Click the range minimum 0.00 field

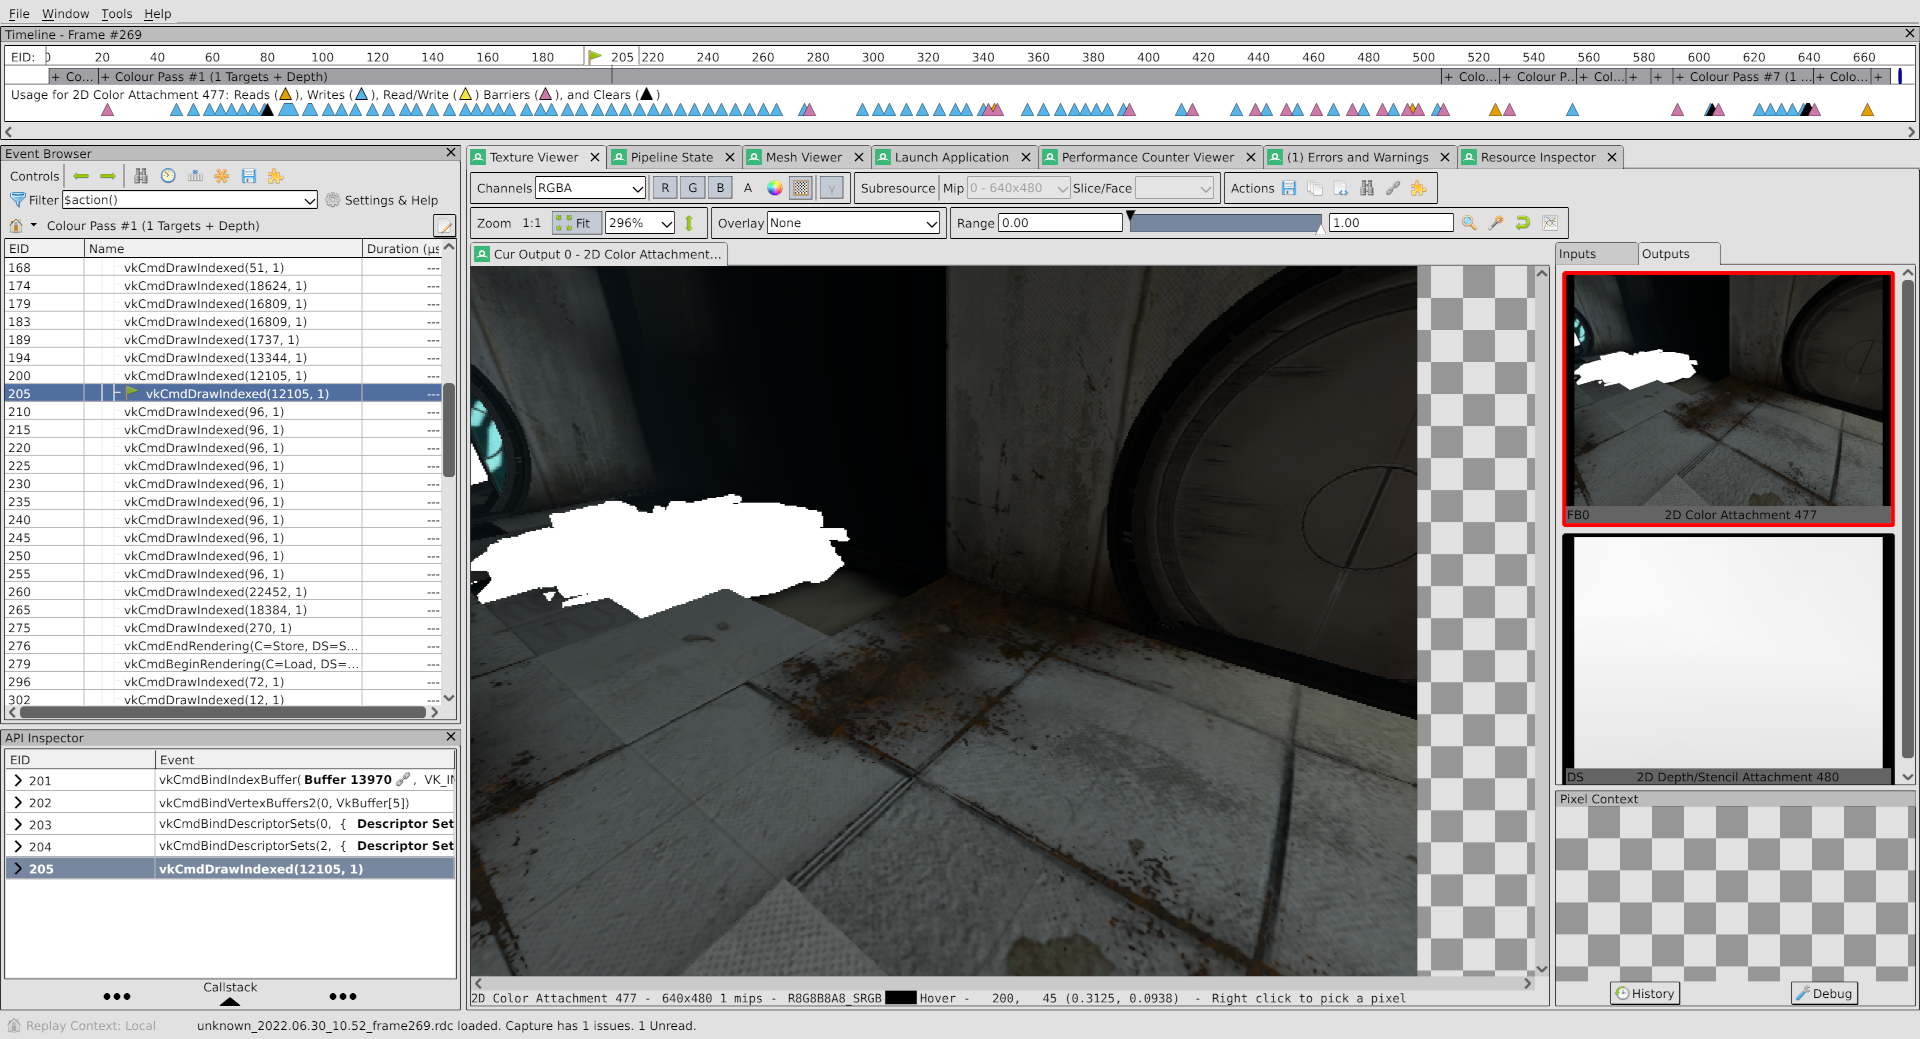pos(1060,223)
